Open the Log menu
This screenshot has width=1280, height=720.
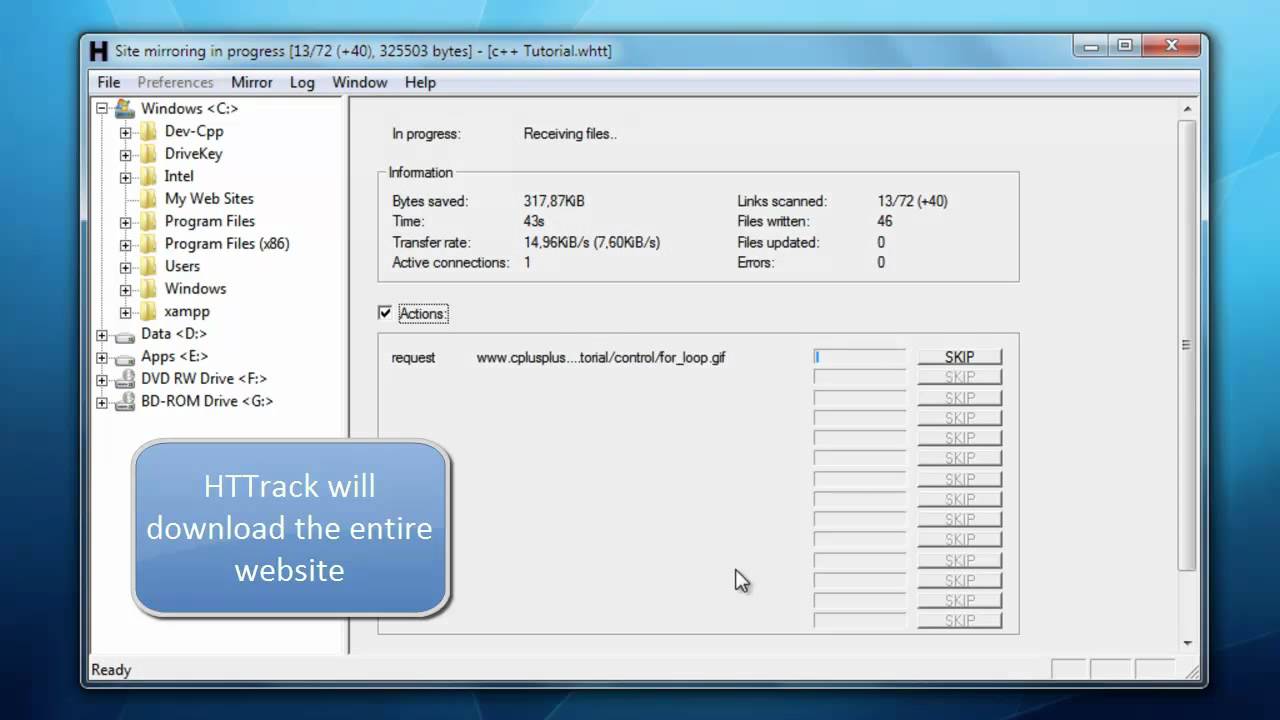302,82
